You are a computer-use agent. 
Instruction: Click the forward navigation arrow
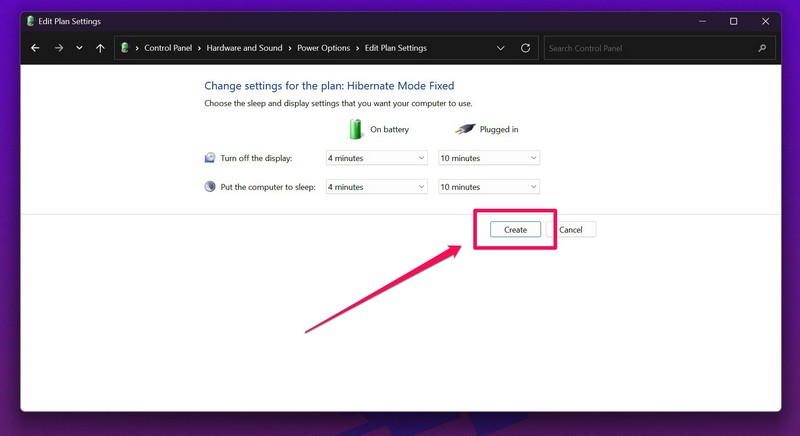[x=58, y=48]
